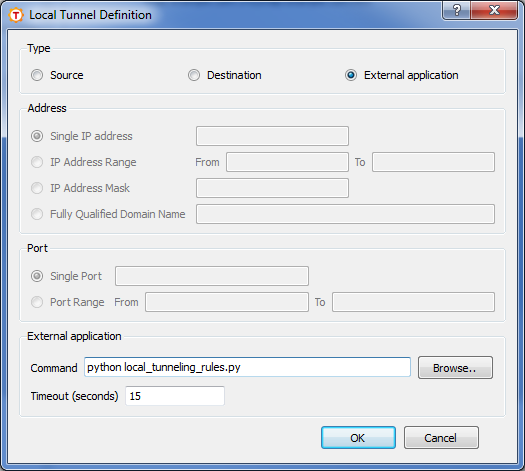Choose the IP Address Range option
Image resolution: width=525 pixels, height=471 pixels.
pyautogui.click(x=37, y=162)
